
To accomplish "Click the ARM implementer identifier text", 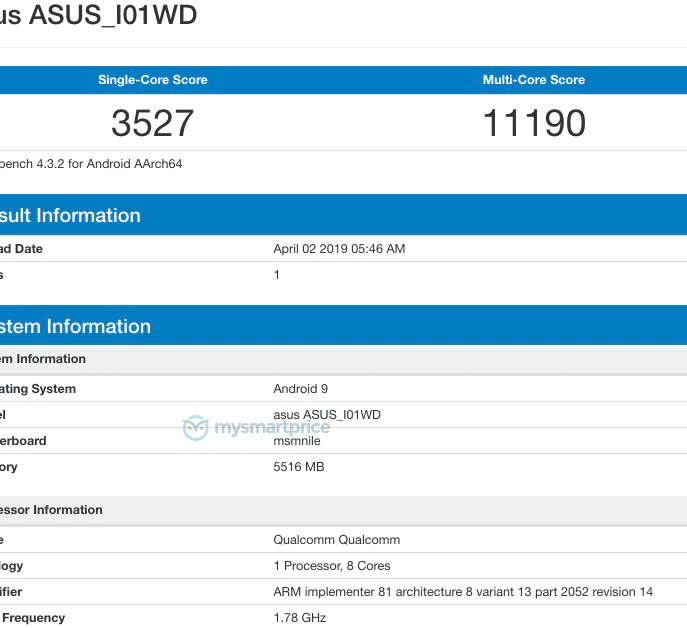I will click(x=463, y=592).
